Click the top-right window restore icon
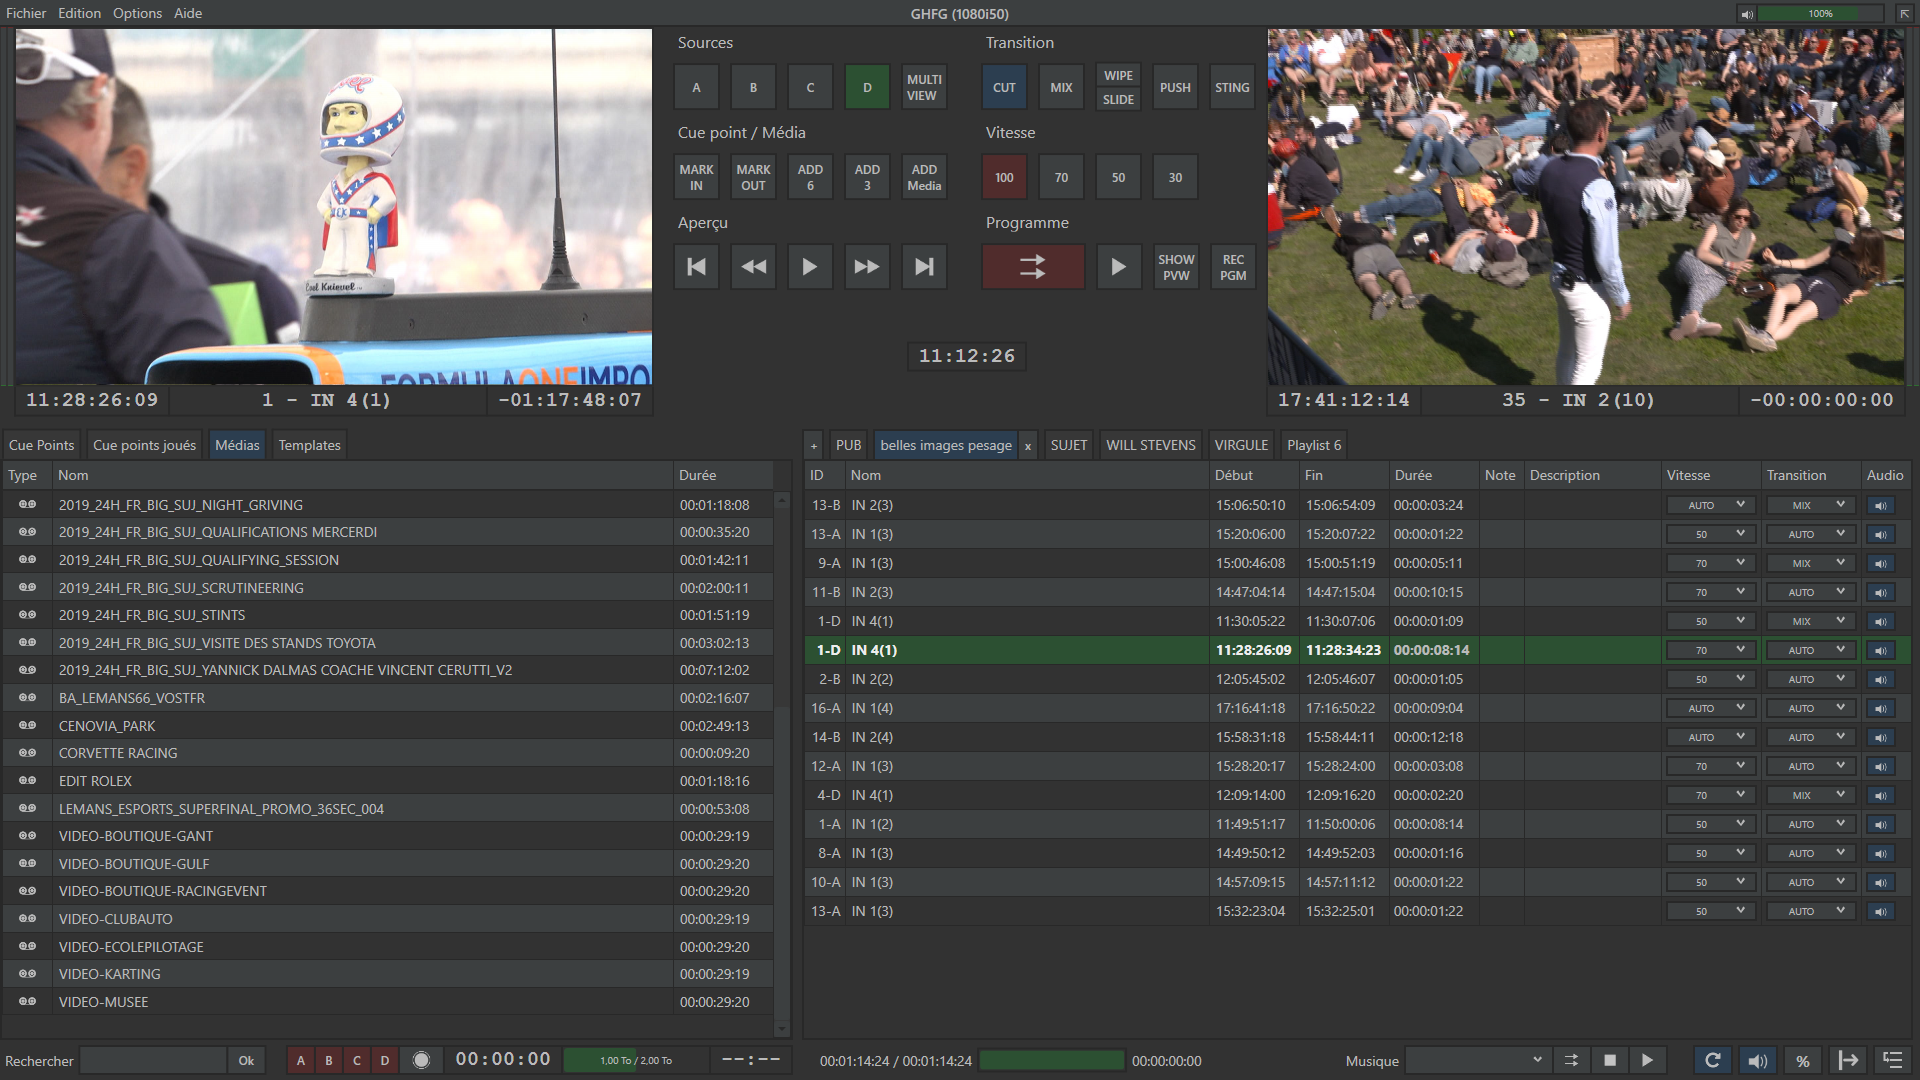 coord(1904,14)
